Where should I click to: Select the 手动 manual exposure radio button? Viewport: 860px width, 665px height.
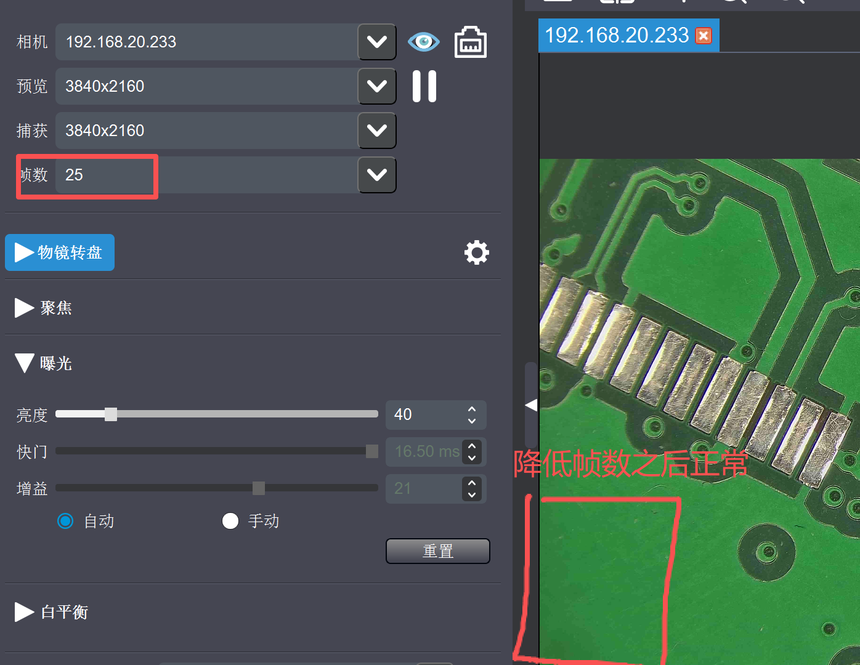point(230,521)
